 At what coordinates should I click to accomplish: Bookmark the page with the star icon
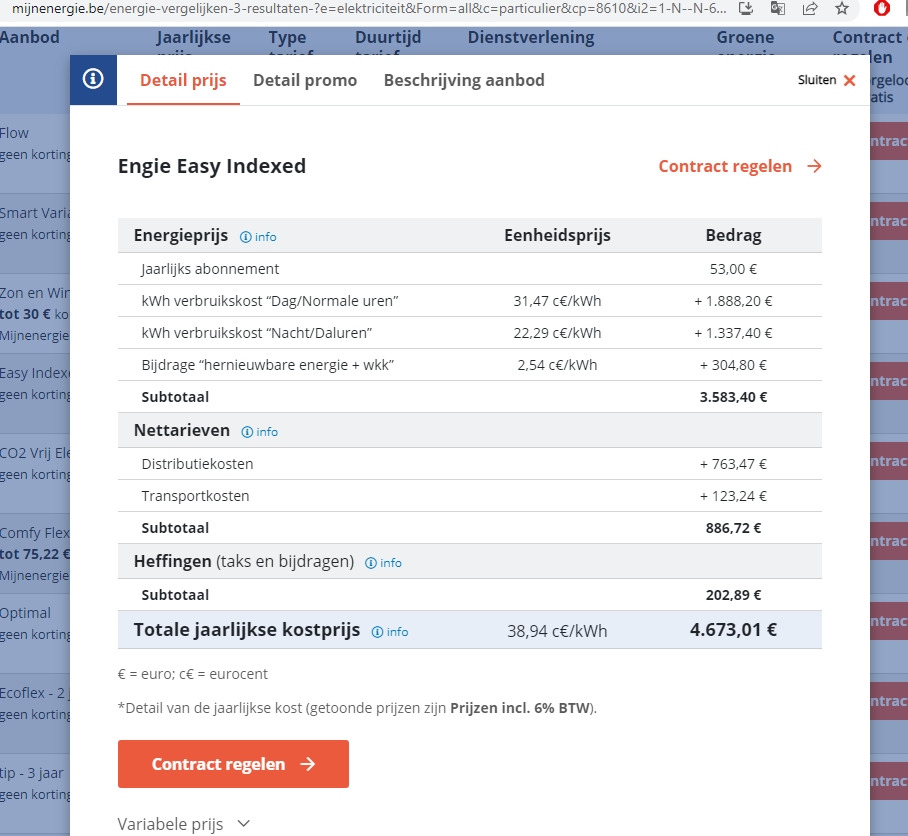842,8
